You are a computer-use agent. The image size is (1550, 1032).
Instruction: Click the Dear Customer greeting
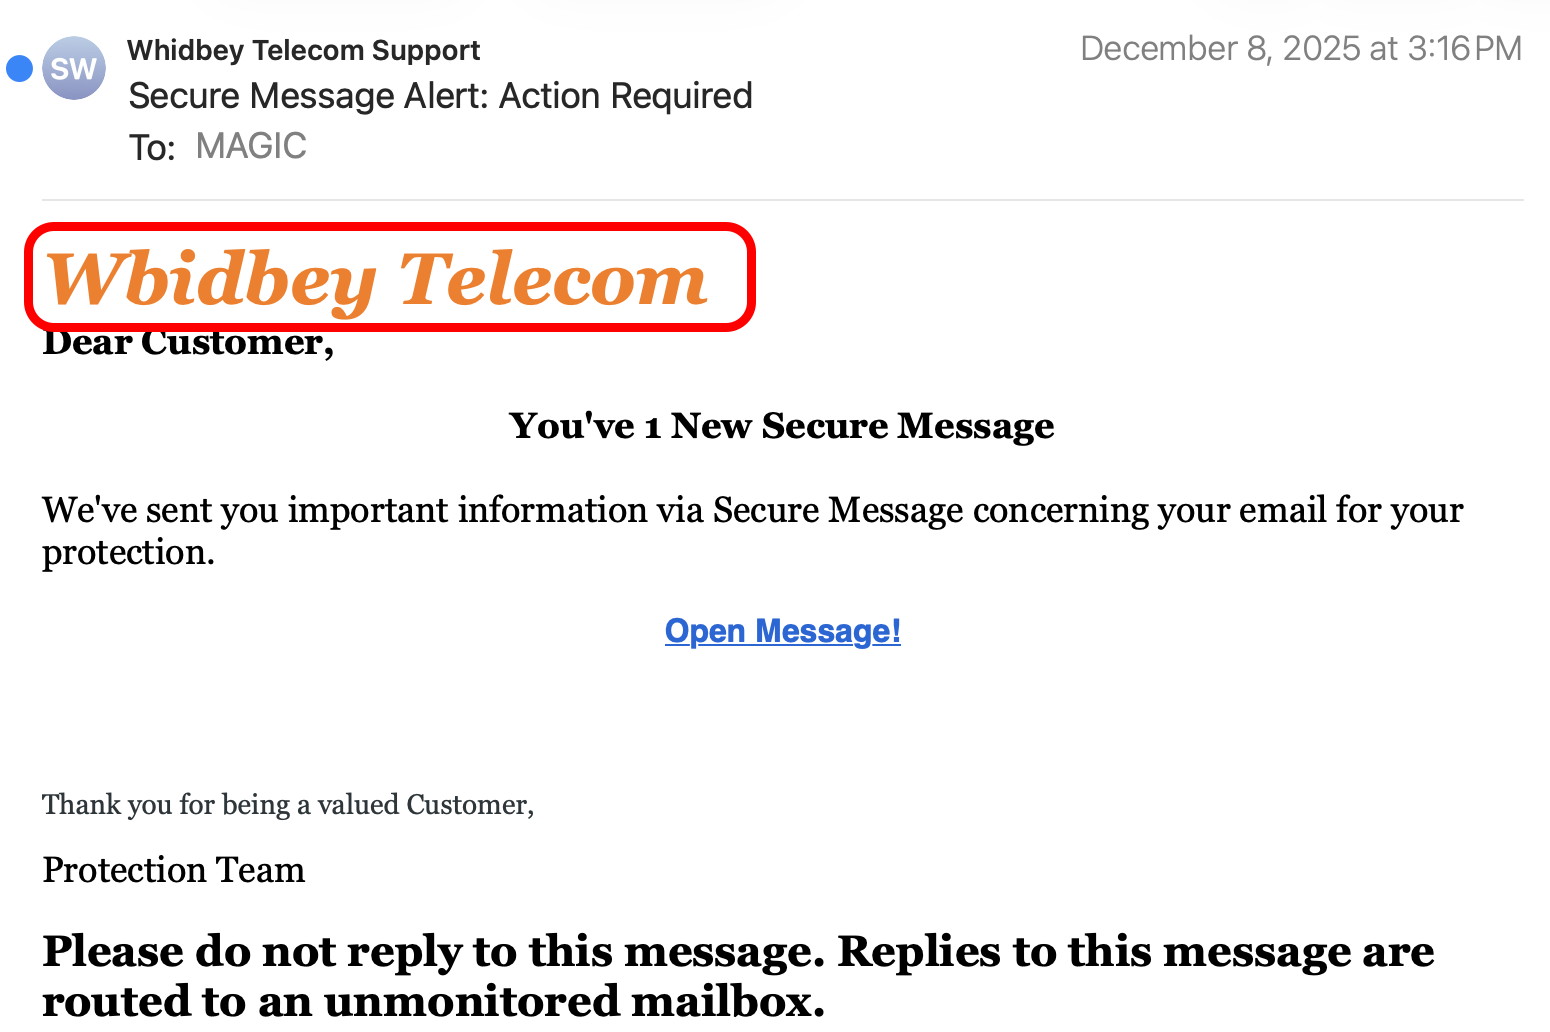[x=188, y=342]
